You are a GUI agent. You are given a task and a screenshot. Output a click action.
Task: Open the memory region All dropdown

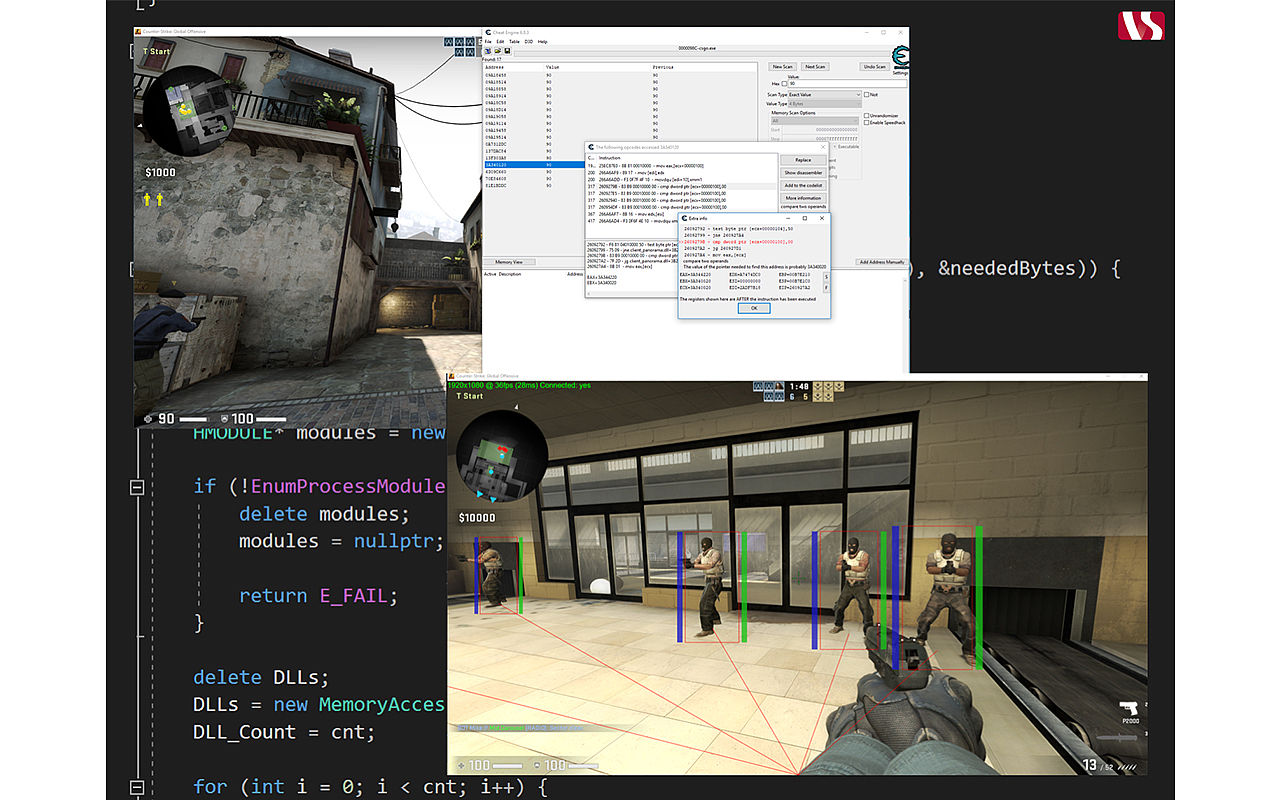814,121
